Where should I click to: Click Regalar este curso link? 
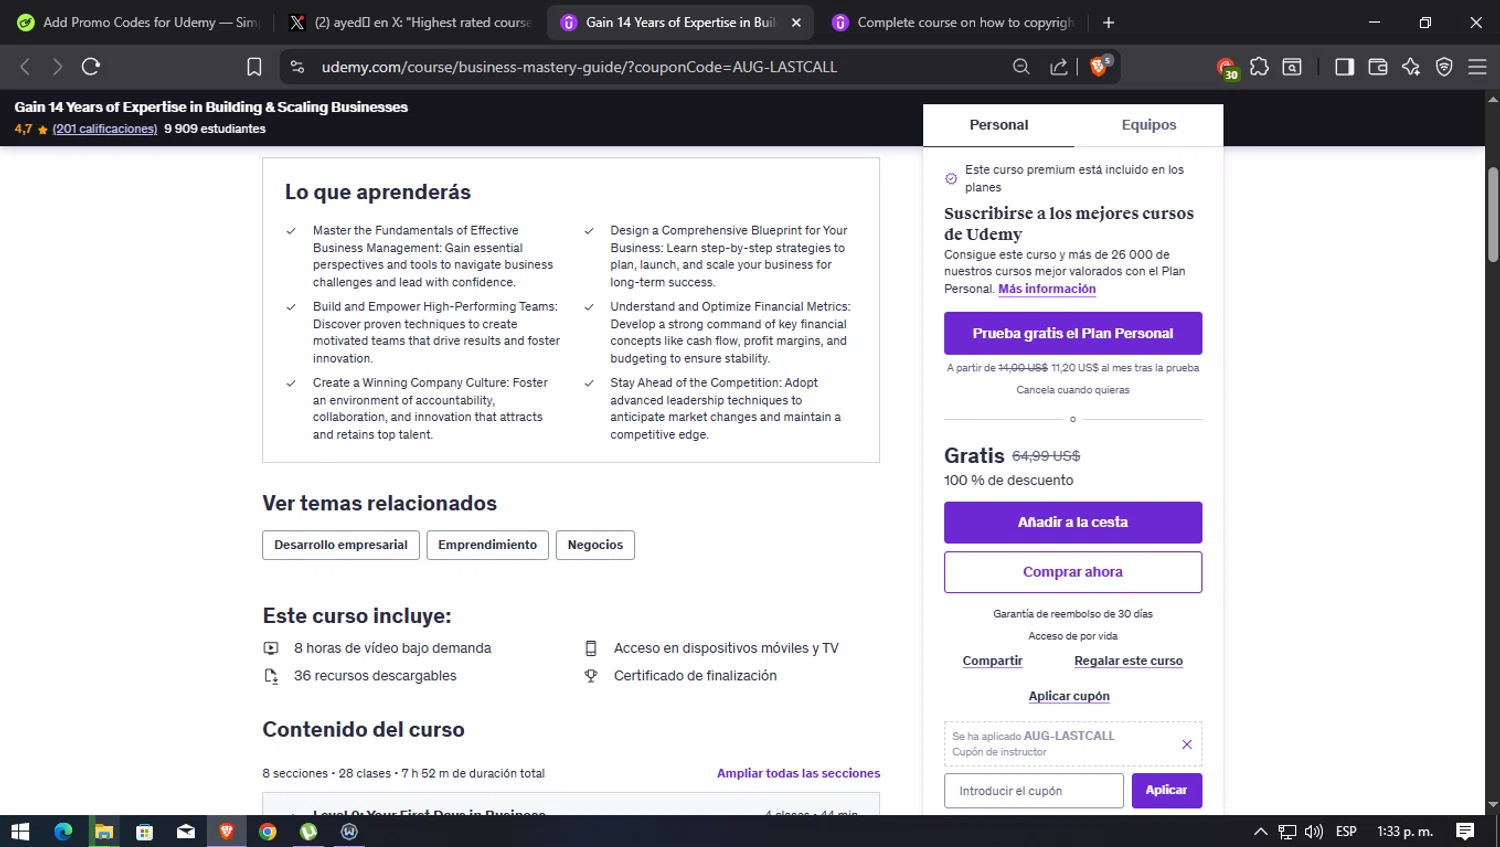1128,661
